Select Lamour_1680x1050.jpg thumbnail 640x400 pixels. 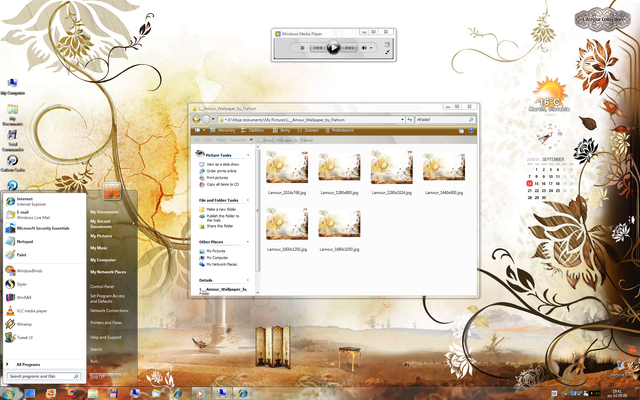339,223
